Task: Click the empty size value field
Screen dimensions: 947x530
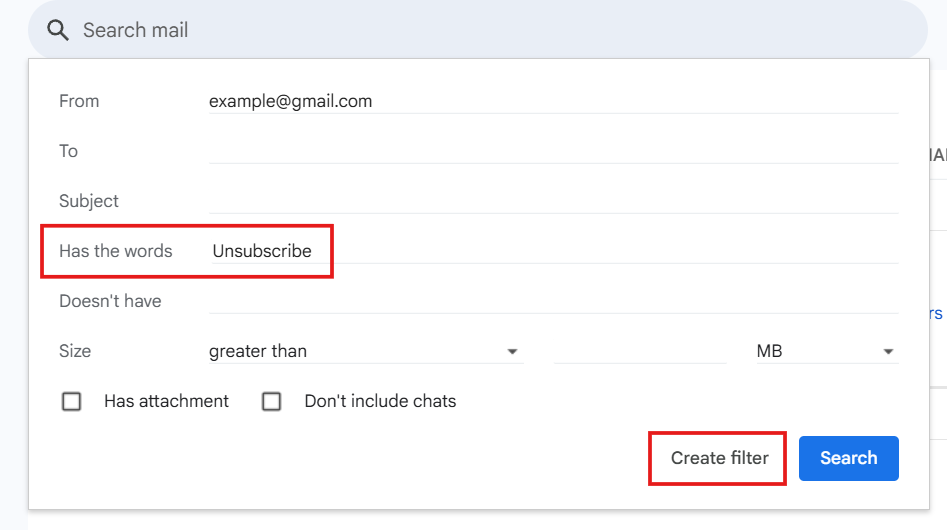Action: click(639, 351)
